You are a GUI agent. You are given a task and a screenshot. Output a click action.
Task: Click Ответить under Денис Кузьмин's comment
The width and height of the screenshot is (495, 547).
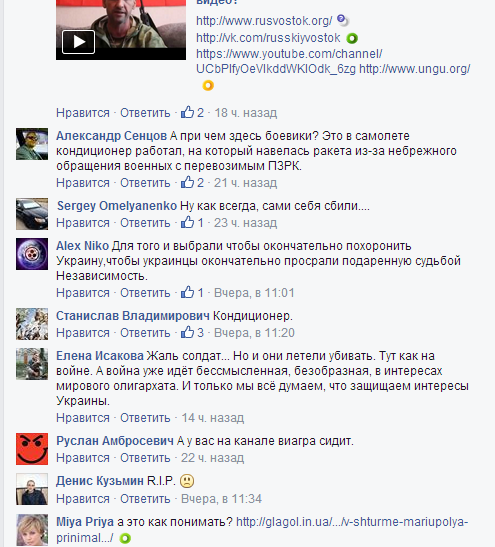(145, 499)
